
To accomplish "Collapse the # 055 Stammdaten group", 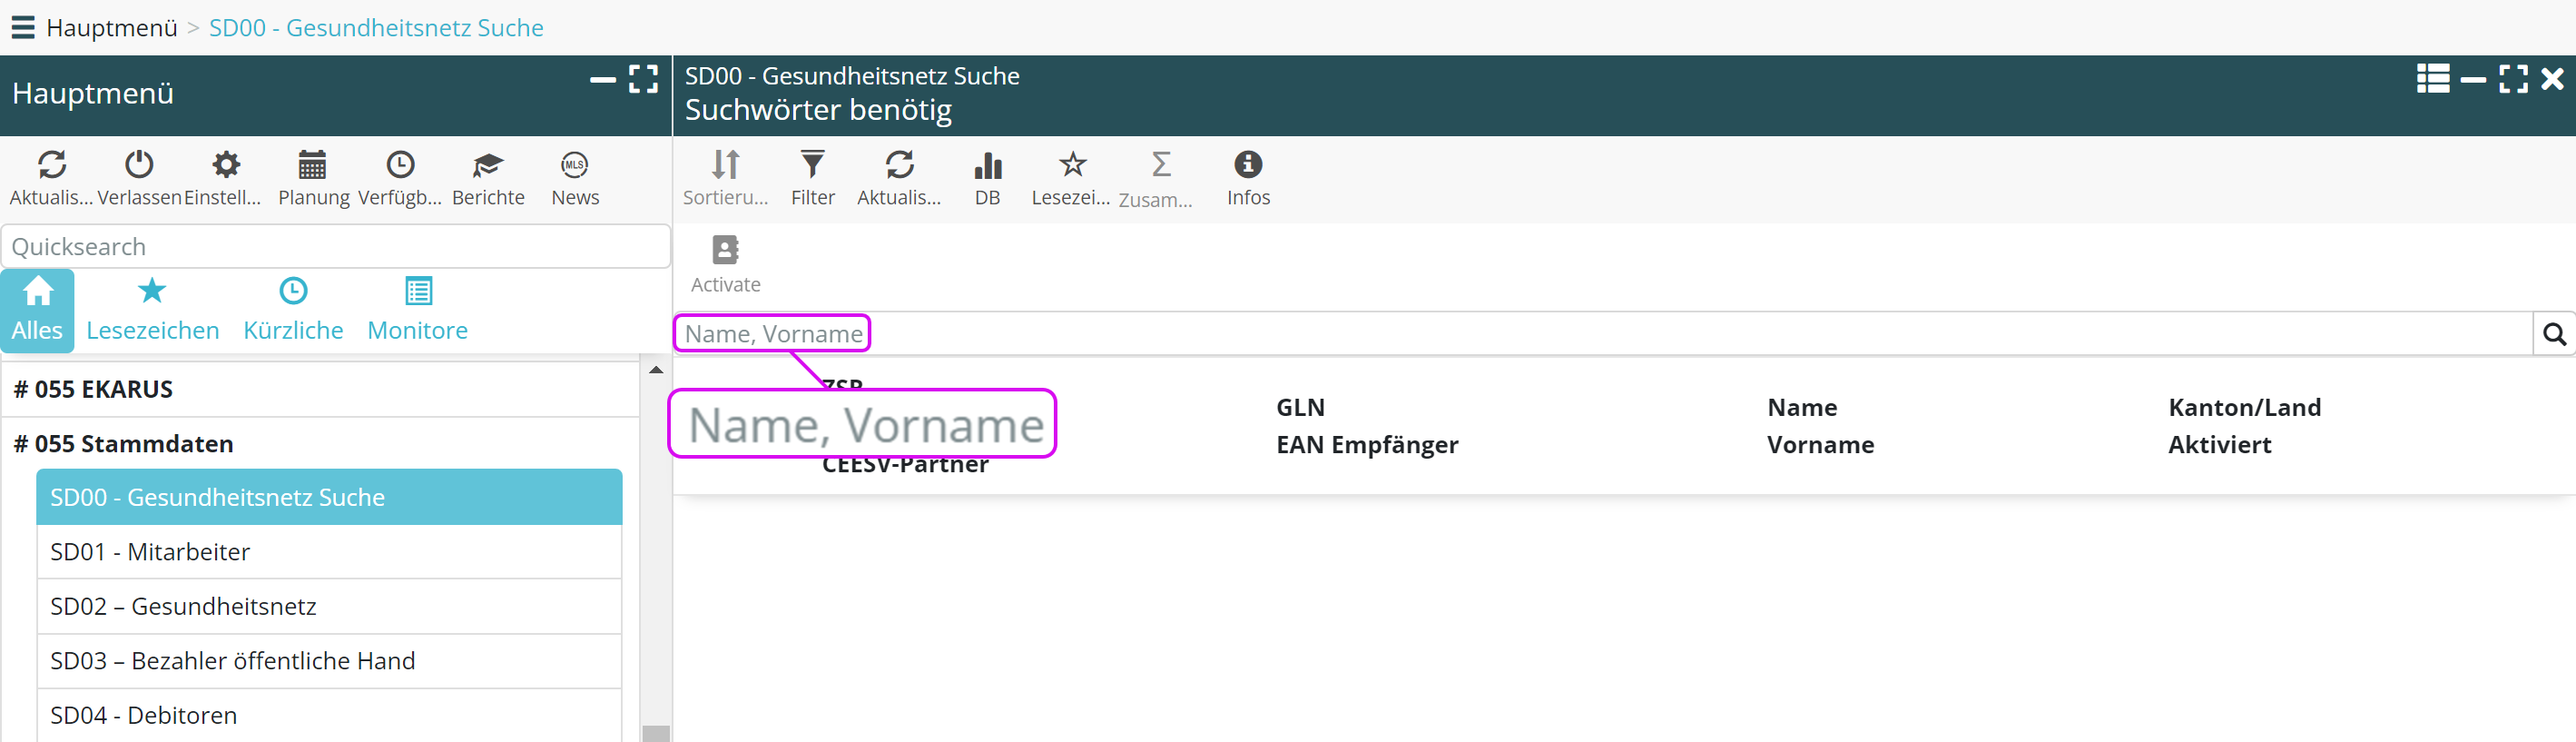I will [123, 444].
